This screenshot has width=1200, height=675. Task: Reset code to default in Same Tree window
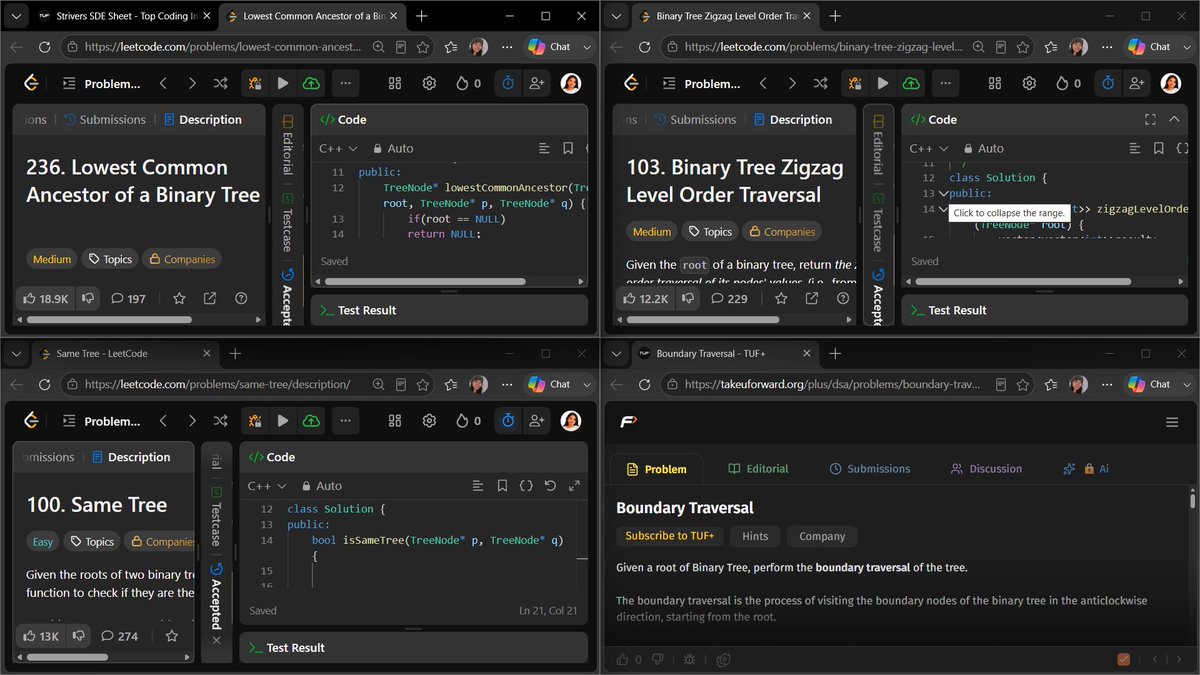coord(550,486)
